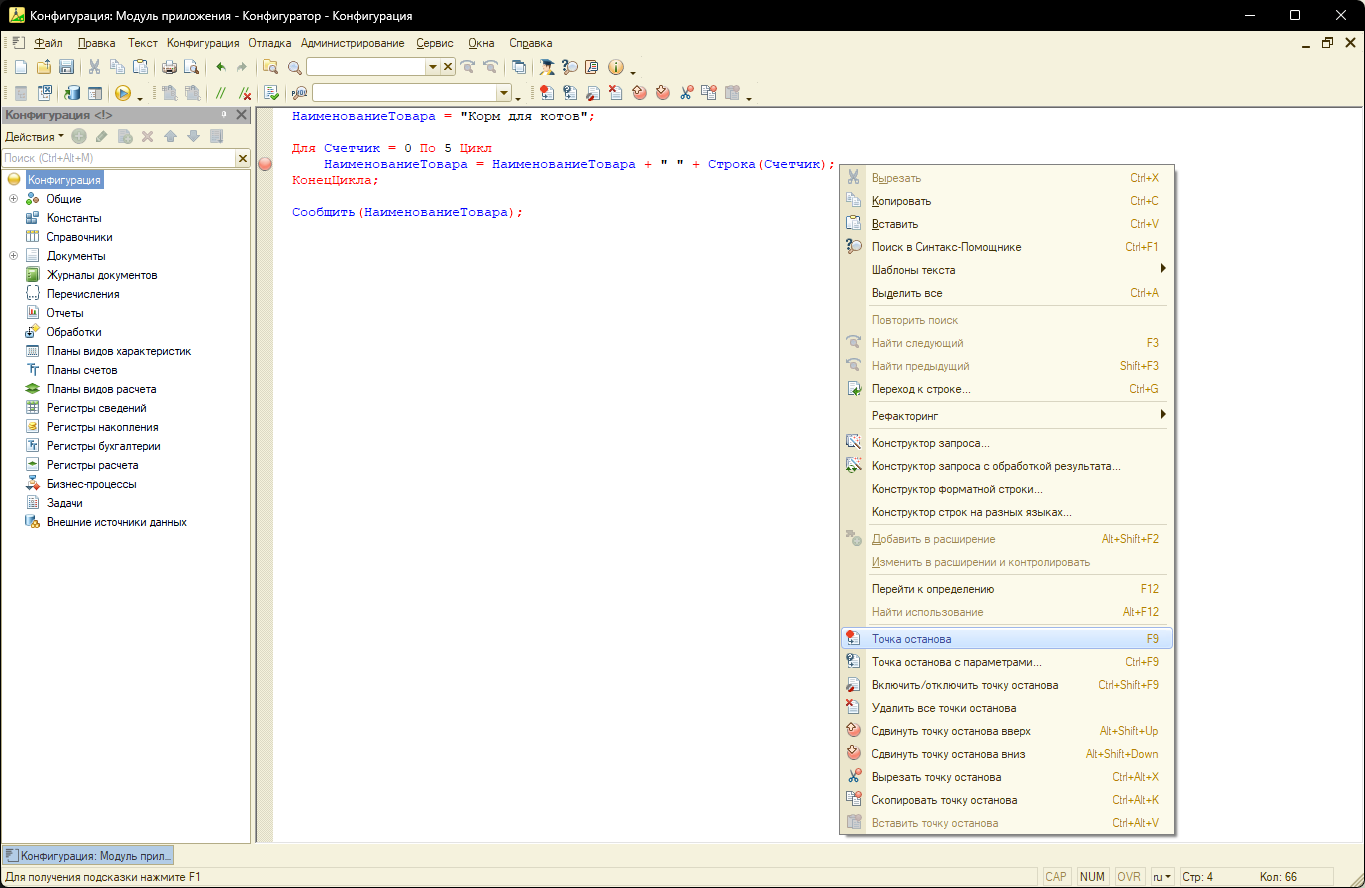Open the Отладка menu
The height and width of the screenshot is (888, 1365).
(x=269, y=43)
